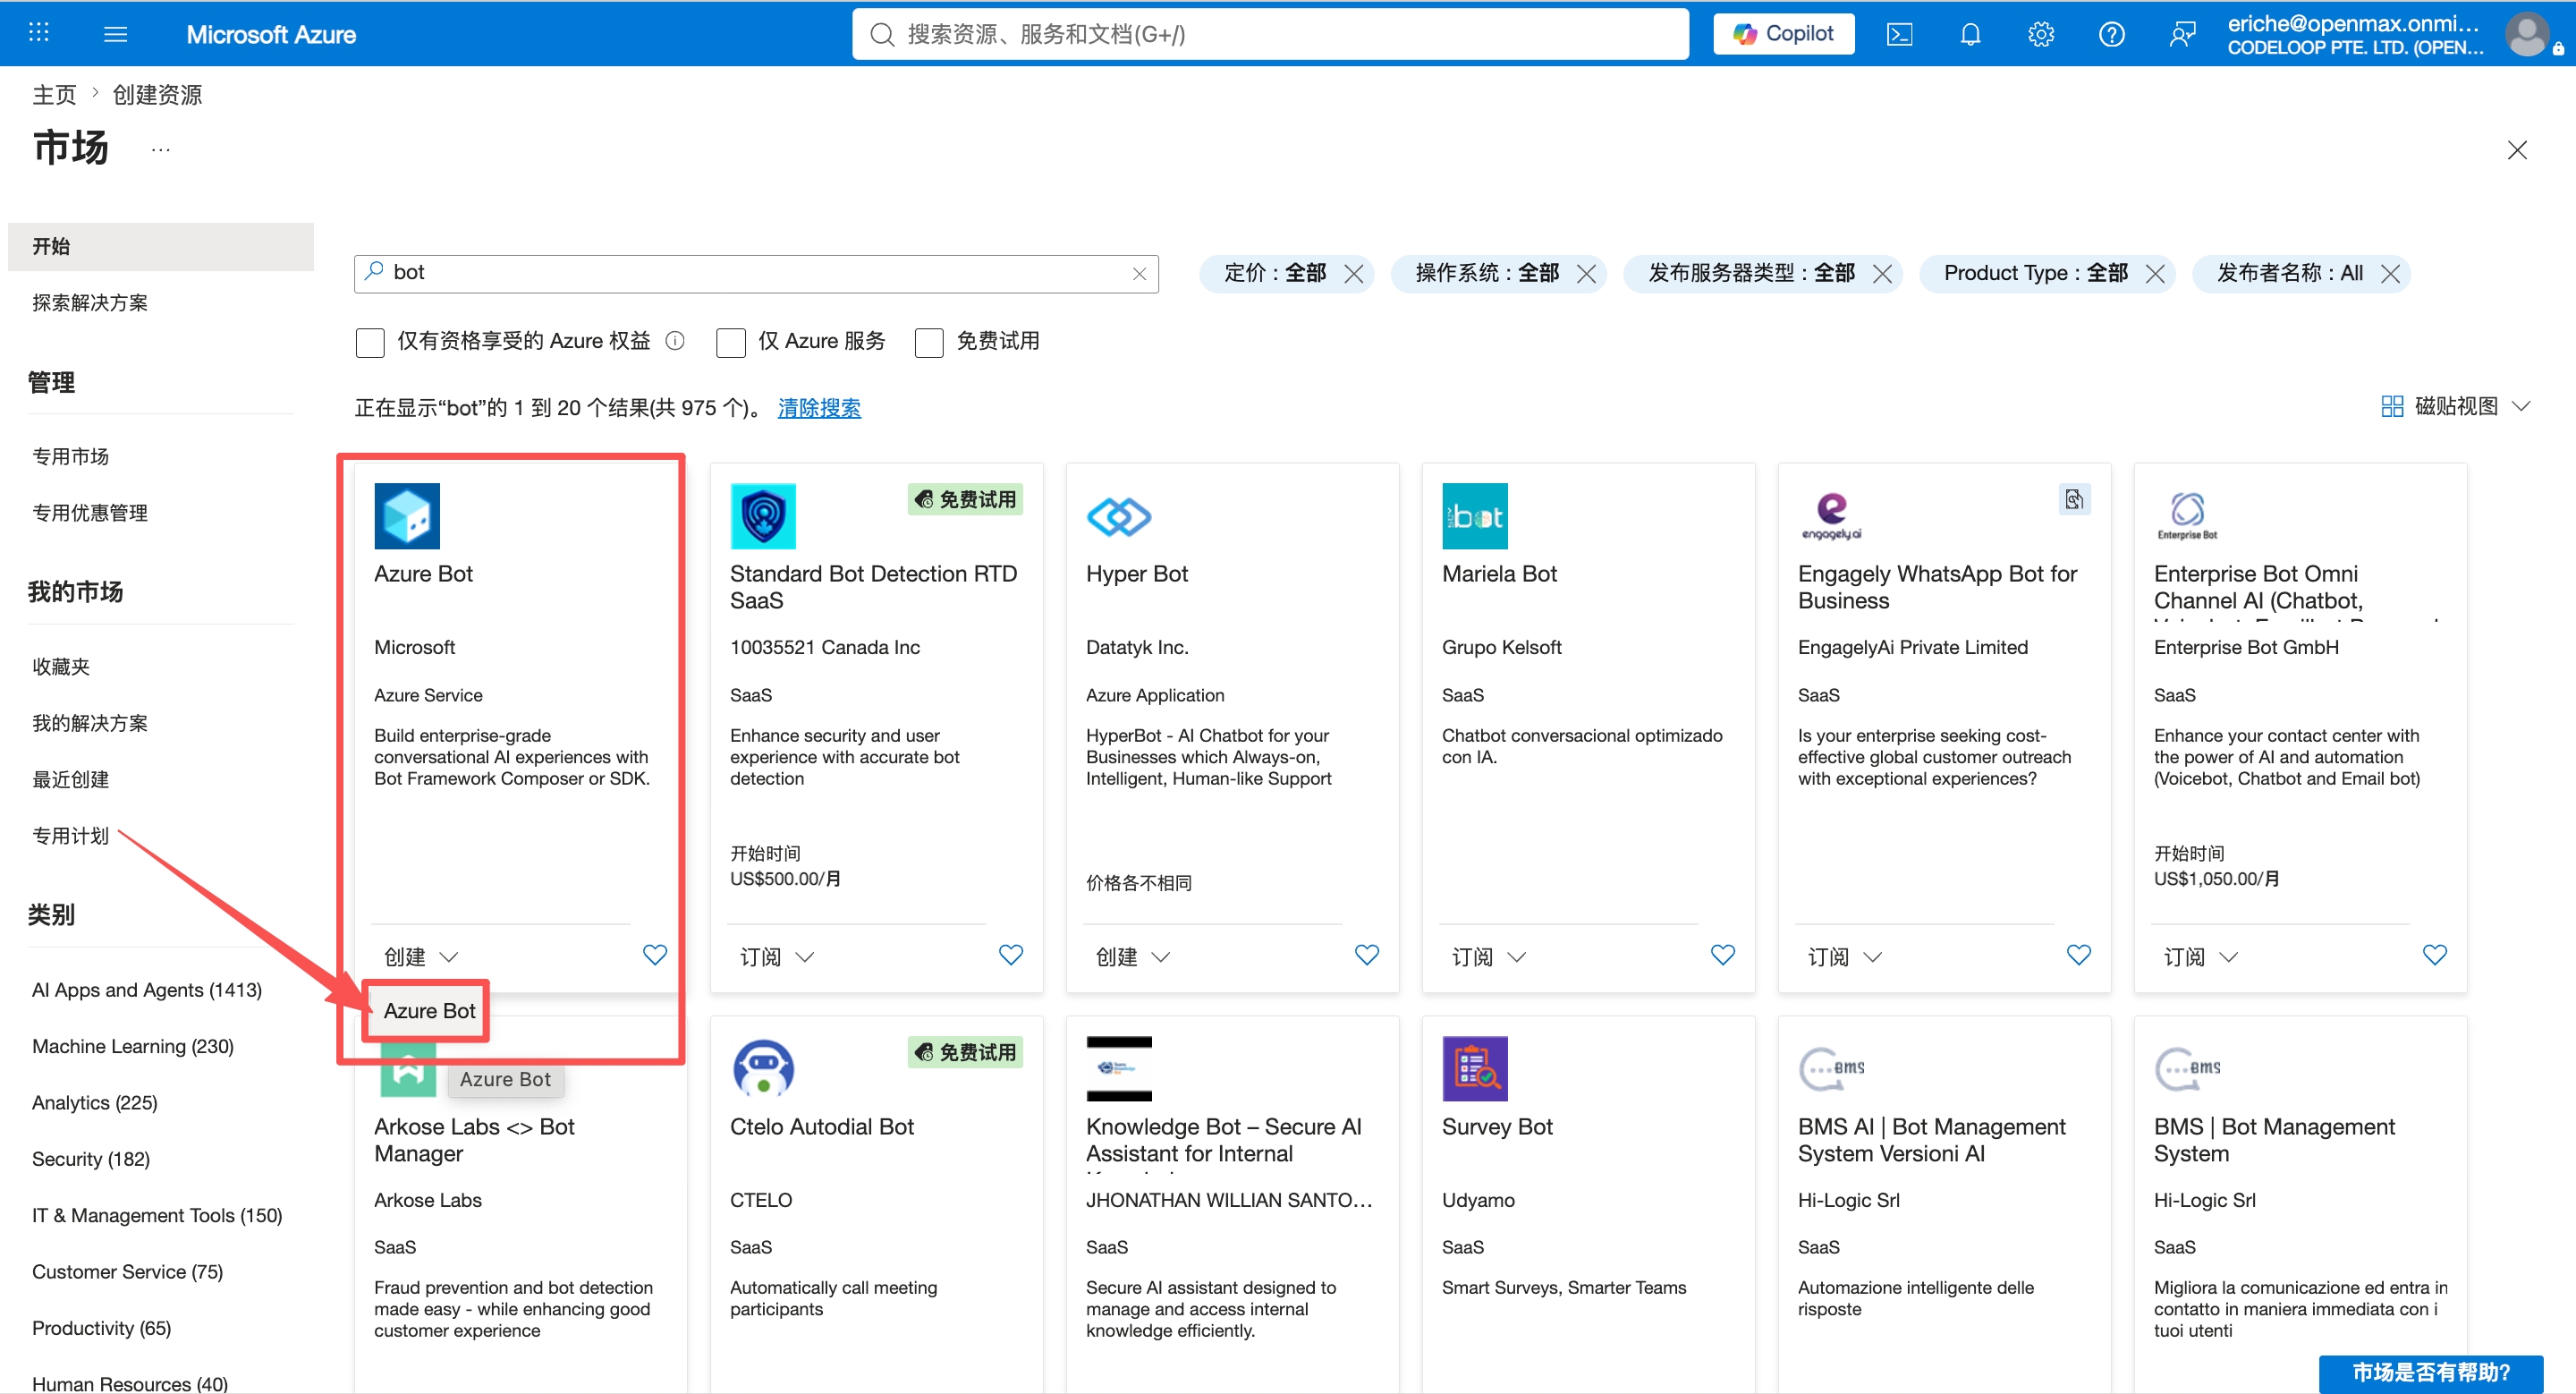Check the 免费试用 filter checkbox
Screen dimensions: 2576x1394
tap(929, 342)
